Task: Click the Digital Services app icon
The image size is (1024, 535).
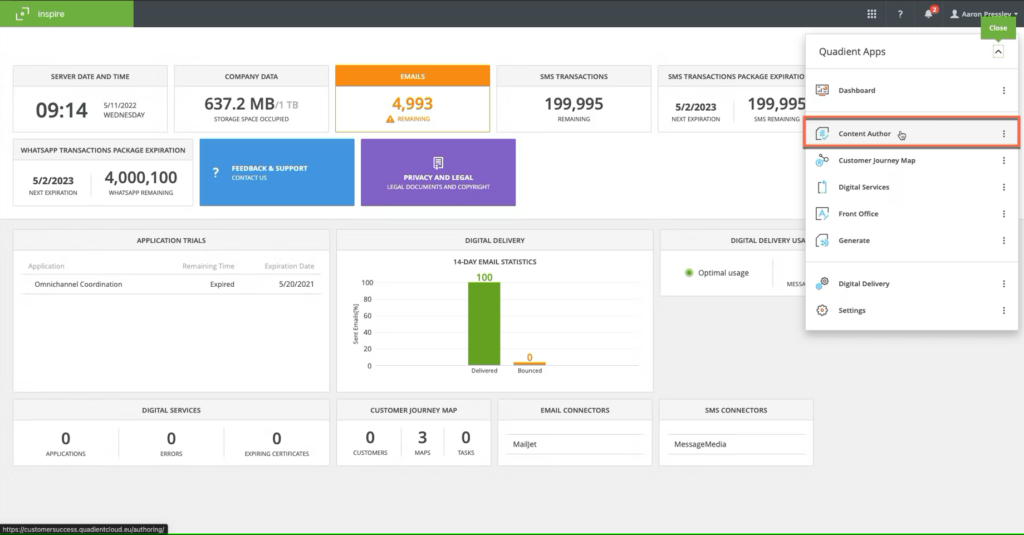Action: point(822,187)
